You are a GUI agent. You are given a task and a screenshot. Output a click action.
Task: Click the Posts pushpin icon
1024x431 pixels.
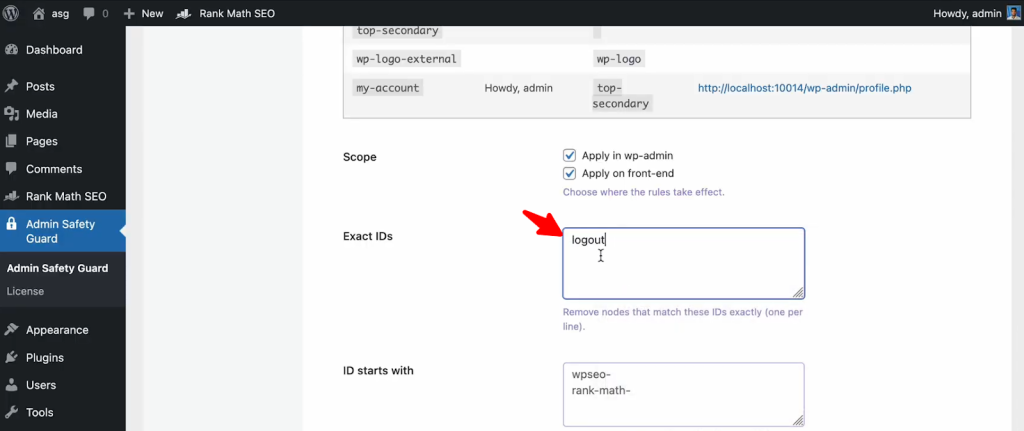[12, 87]
